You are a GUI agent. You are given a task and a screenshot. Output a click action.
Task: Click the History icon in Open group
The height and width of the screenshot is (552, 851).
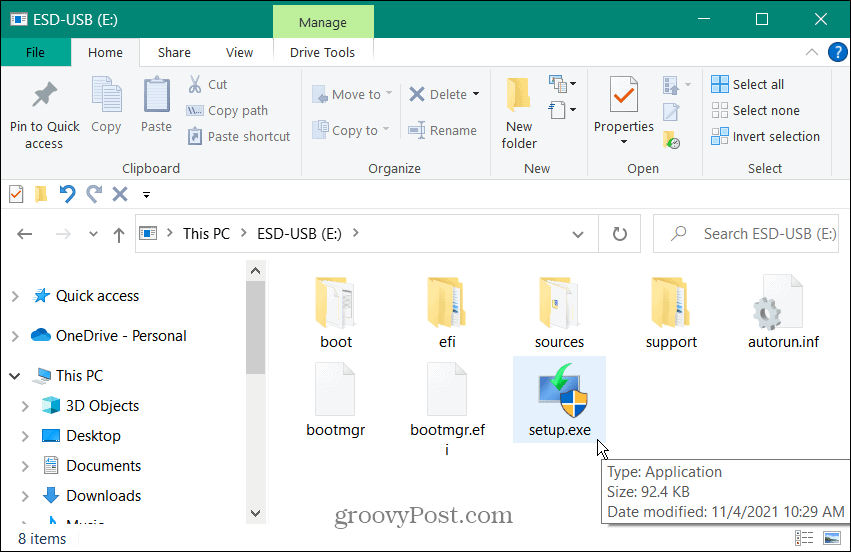click(671, 141)
